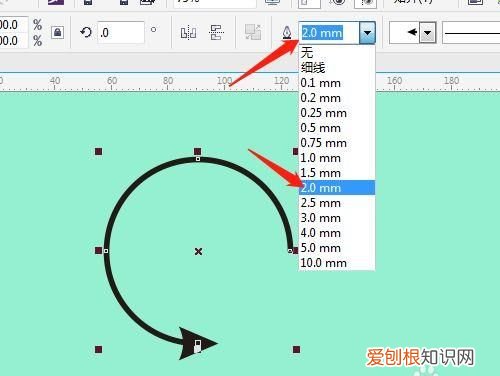This screenshot has width=500, height=376.
Task: Click the outline width field showing 2.0 mm
Action: tap(329, 33)
